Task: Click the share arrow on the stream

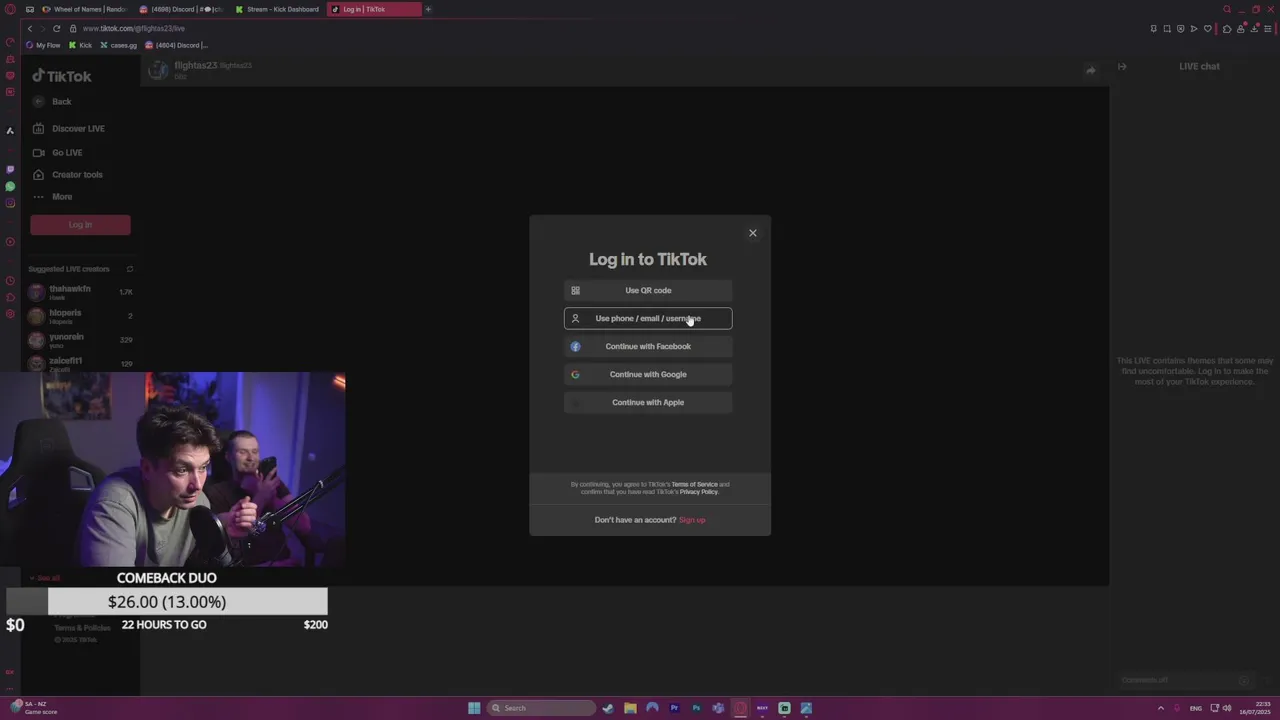Action: tap(1091, 70)
